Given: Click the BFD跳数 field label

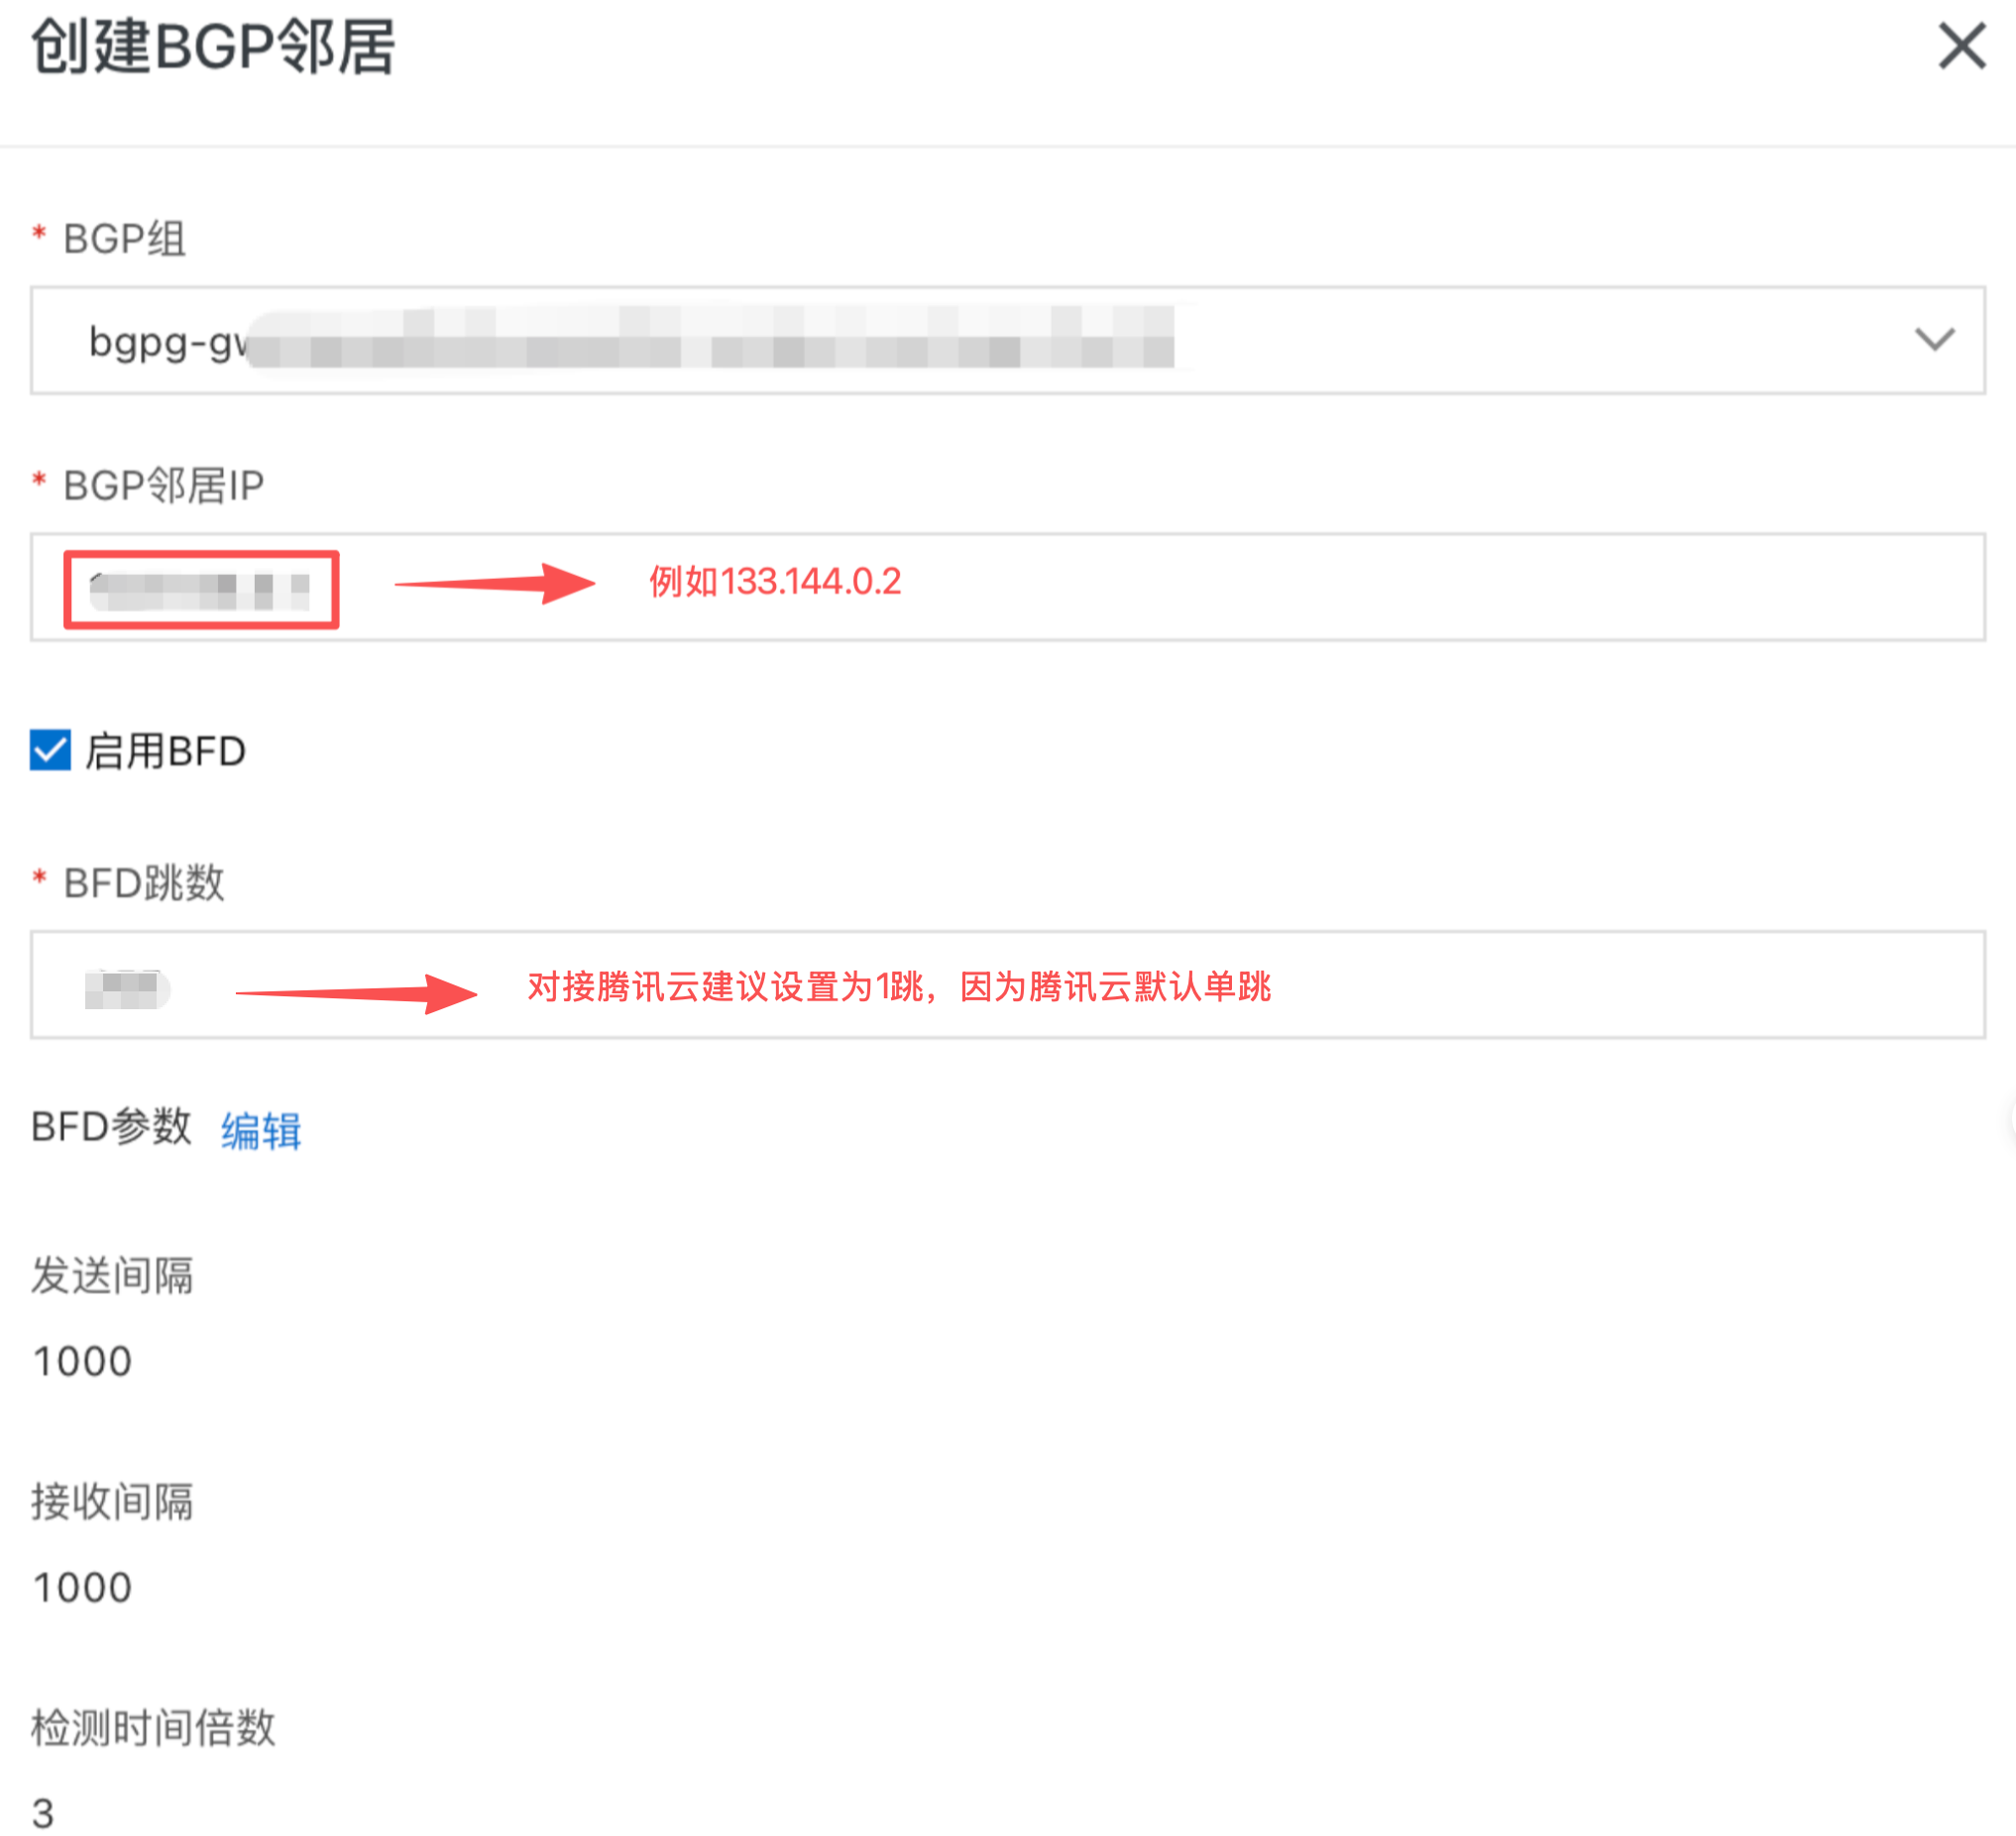Looking at the screenshot, I should [144, 883].
